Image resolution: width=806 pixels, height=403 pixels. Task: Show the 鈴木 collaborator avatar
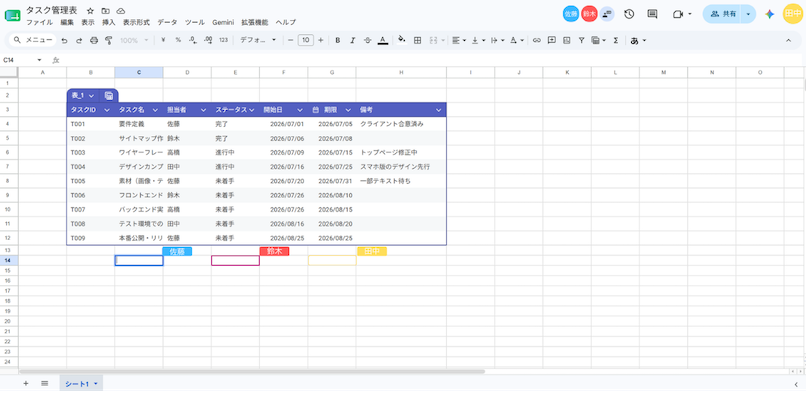[x=589, y=14]
